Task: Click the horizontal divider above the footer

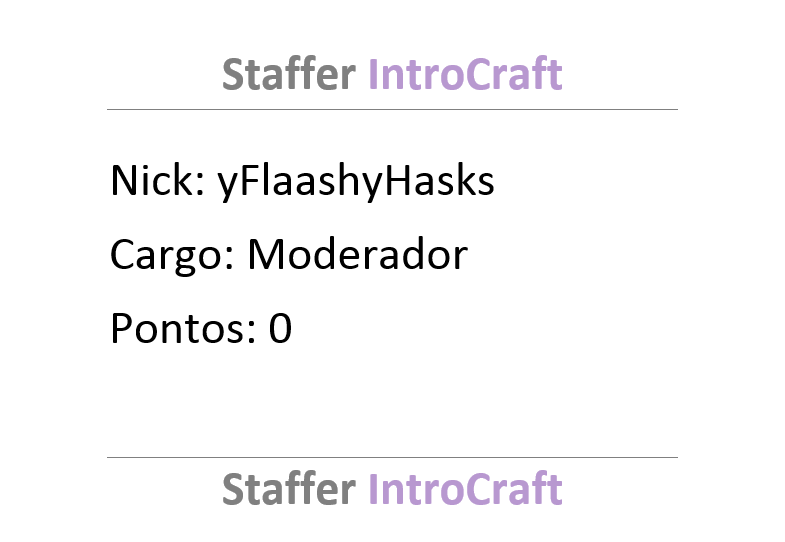Action: click(392, 457)
